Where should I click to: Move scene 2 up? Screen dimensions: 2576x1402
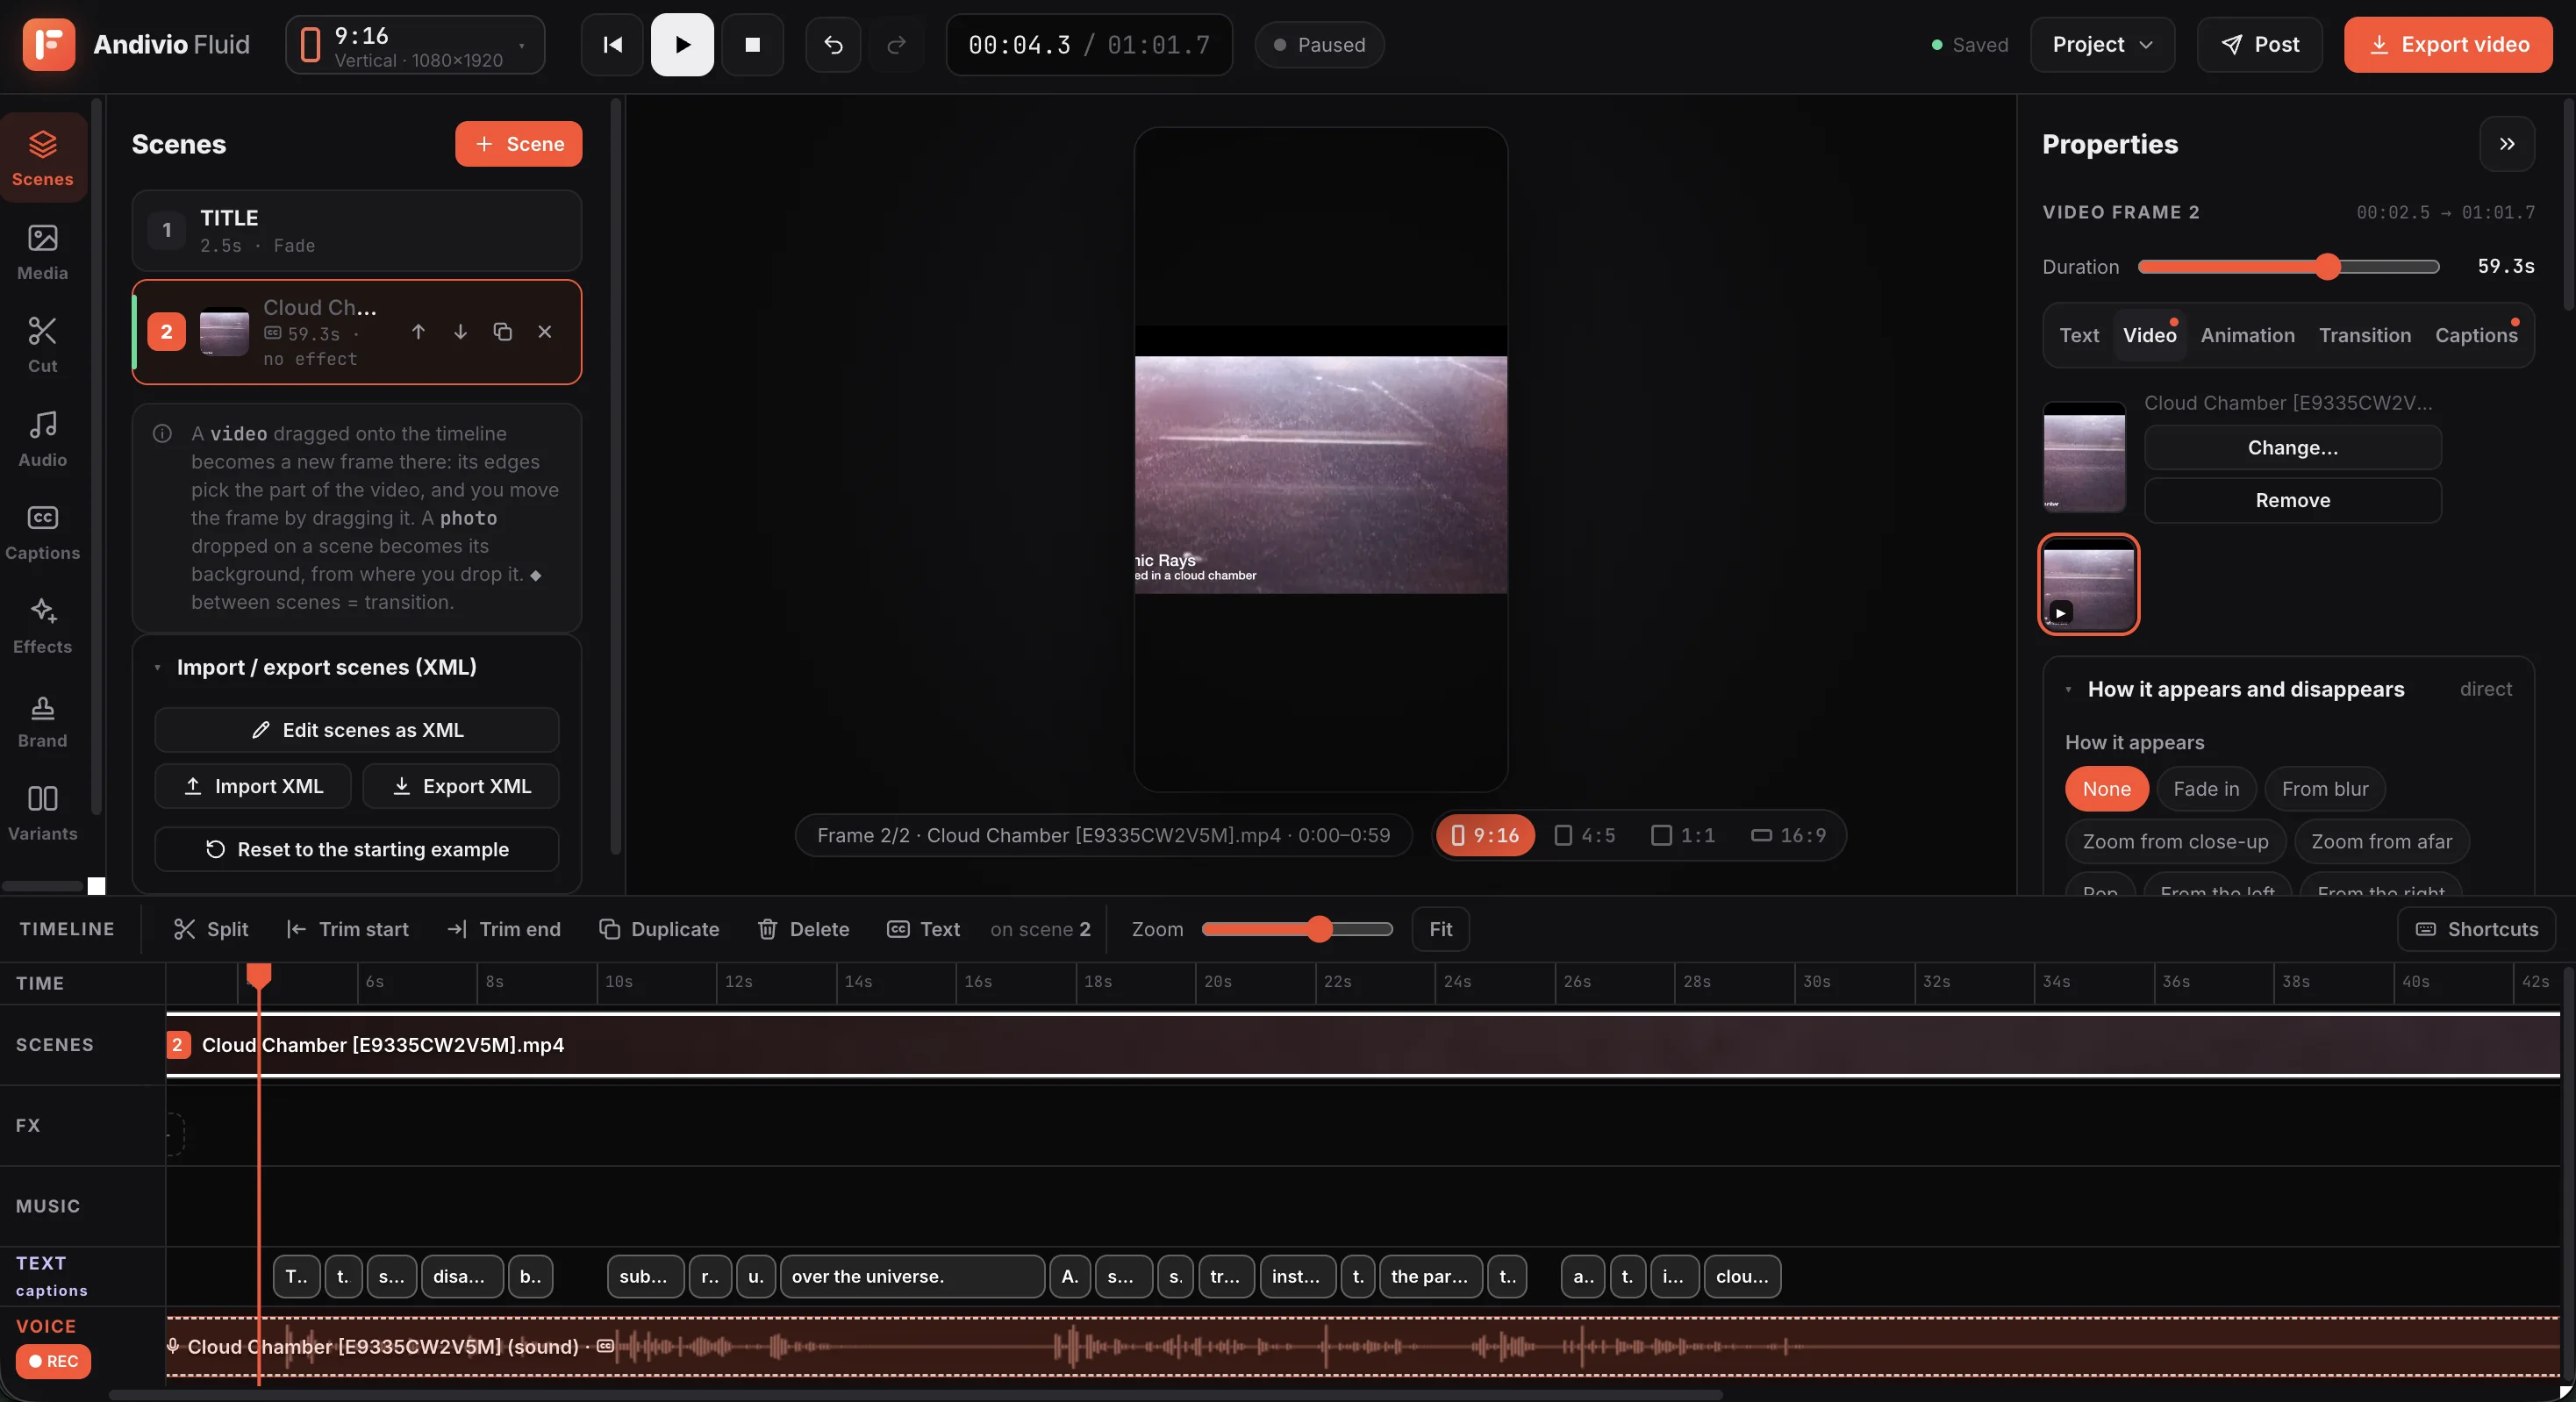(x=418, y=331)
